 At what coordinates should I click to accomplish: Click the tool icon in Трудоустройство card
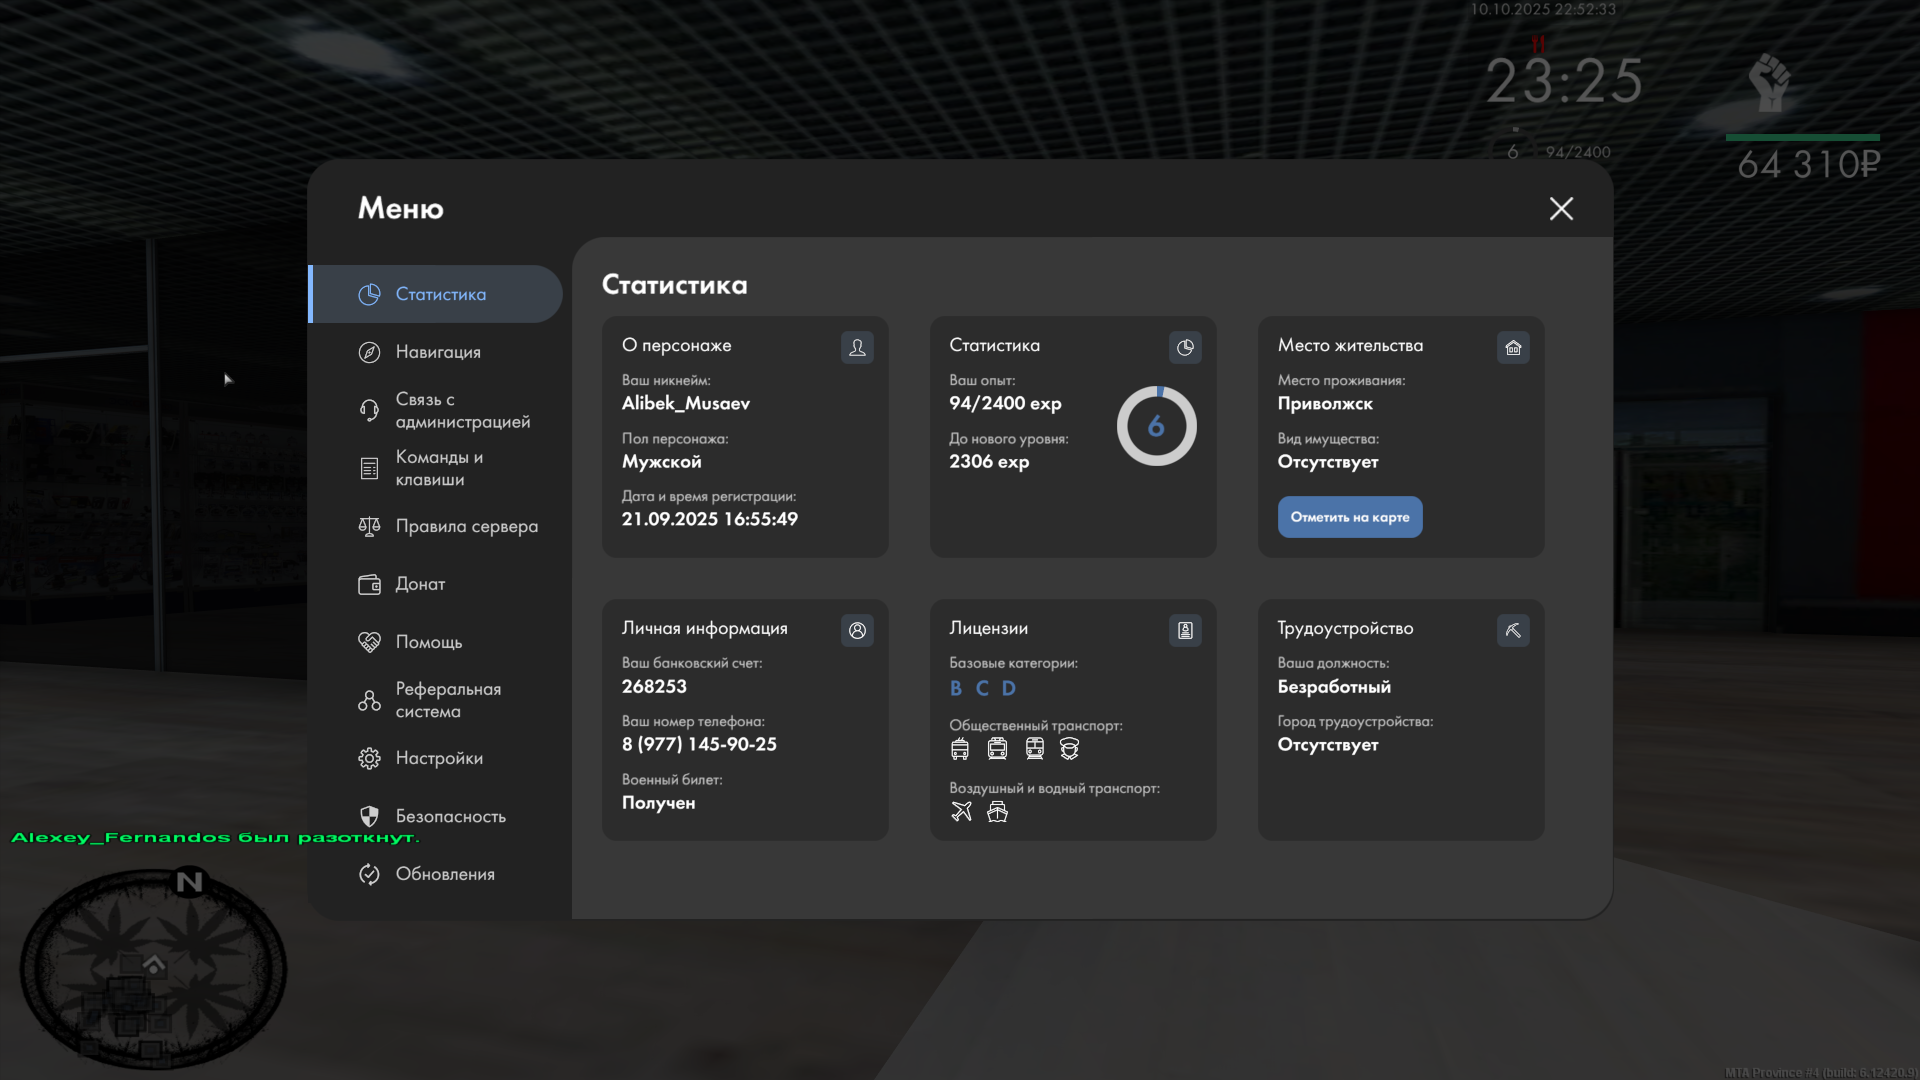(x=1513, y=630)
